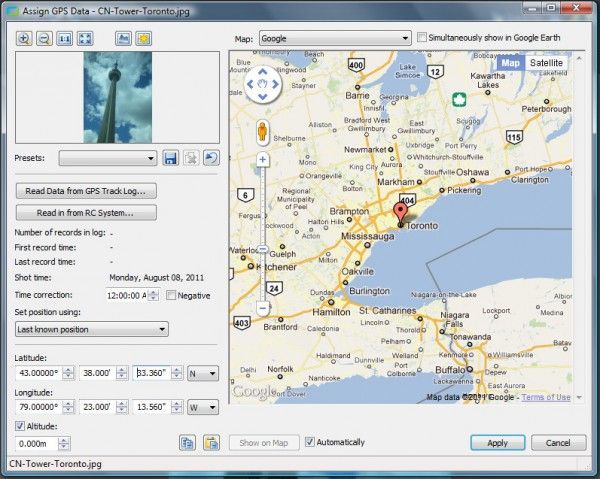Click the longitude seconds spinner arrows

point(176,407)
